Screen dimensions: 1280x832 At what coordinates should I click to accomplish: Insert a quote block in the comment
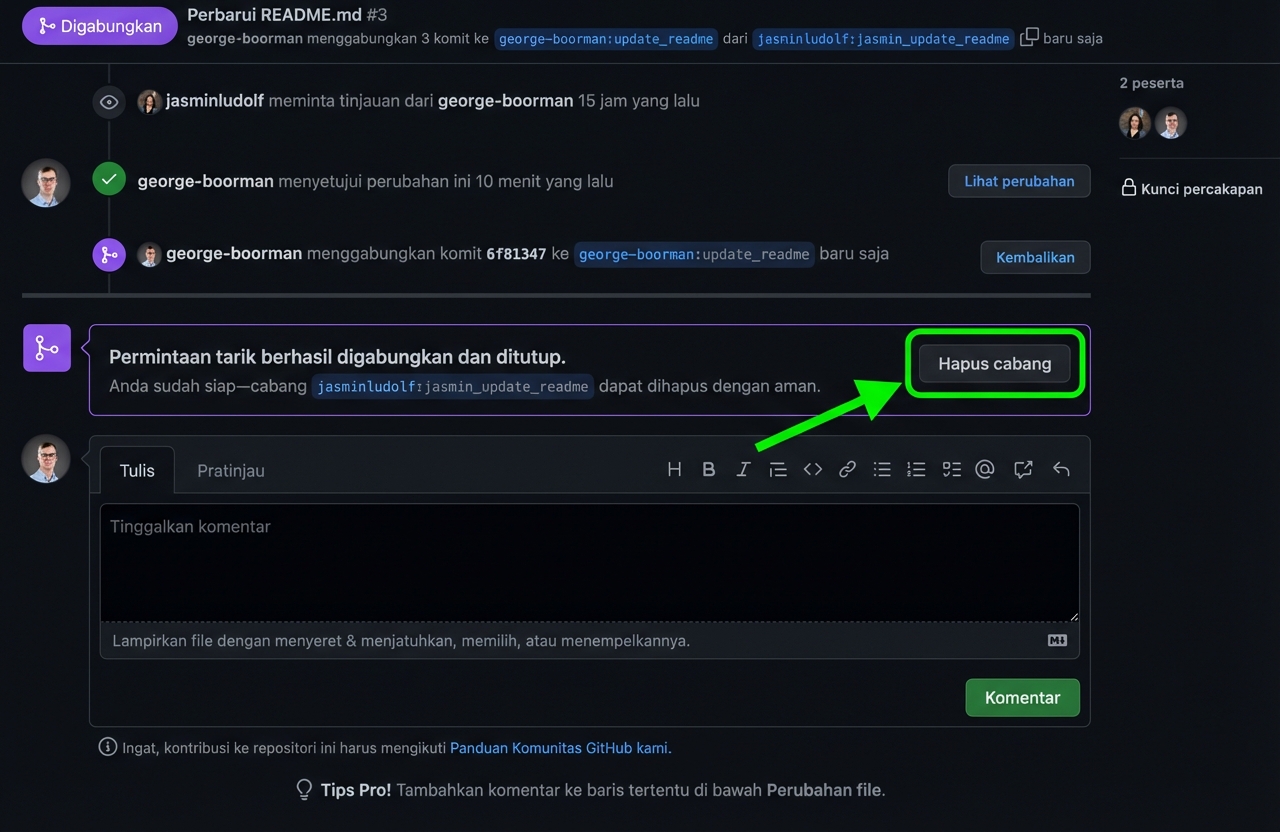tap(778, 469)
